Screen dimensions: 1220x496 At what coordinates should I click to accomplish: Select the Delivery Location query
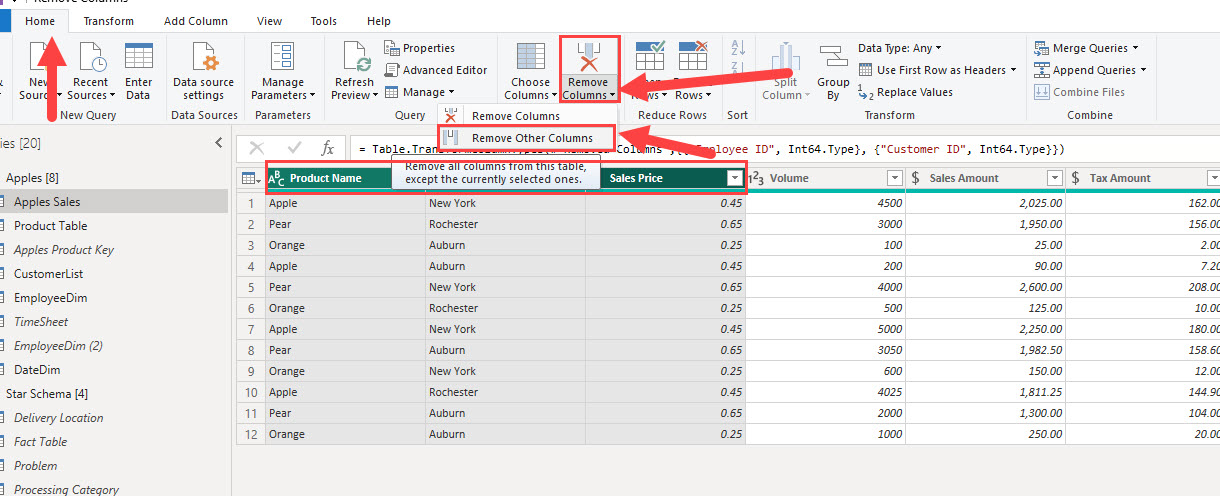(x=58, y=418)
